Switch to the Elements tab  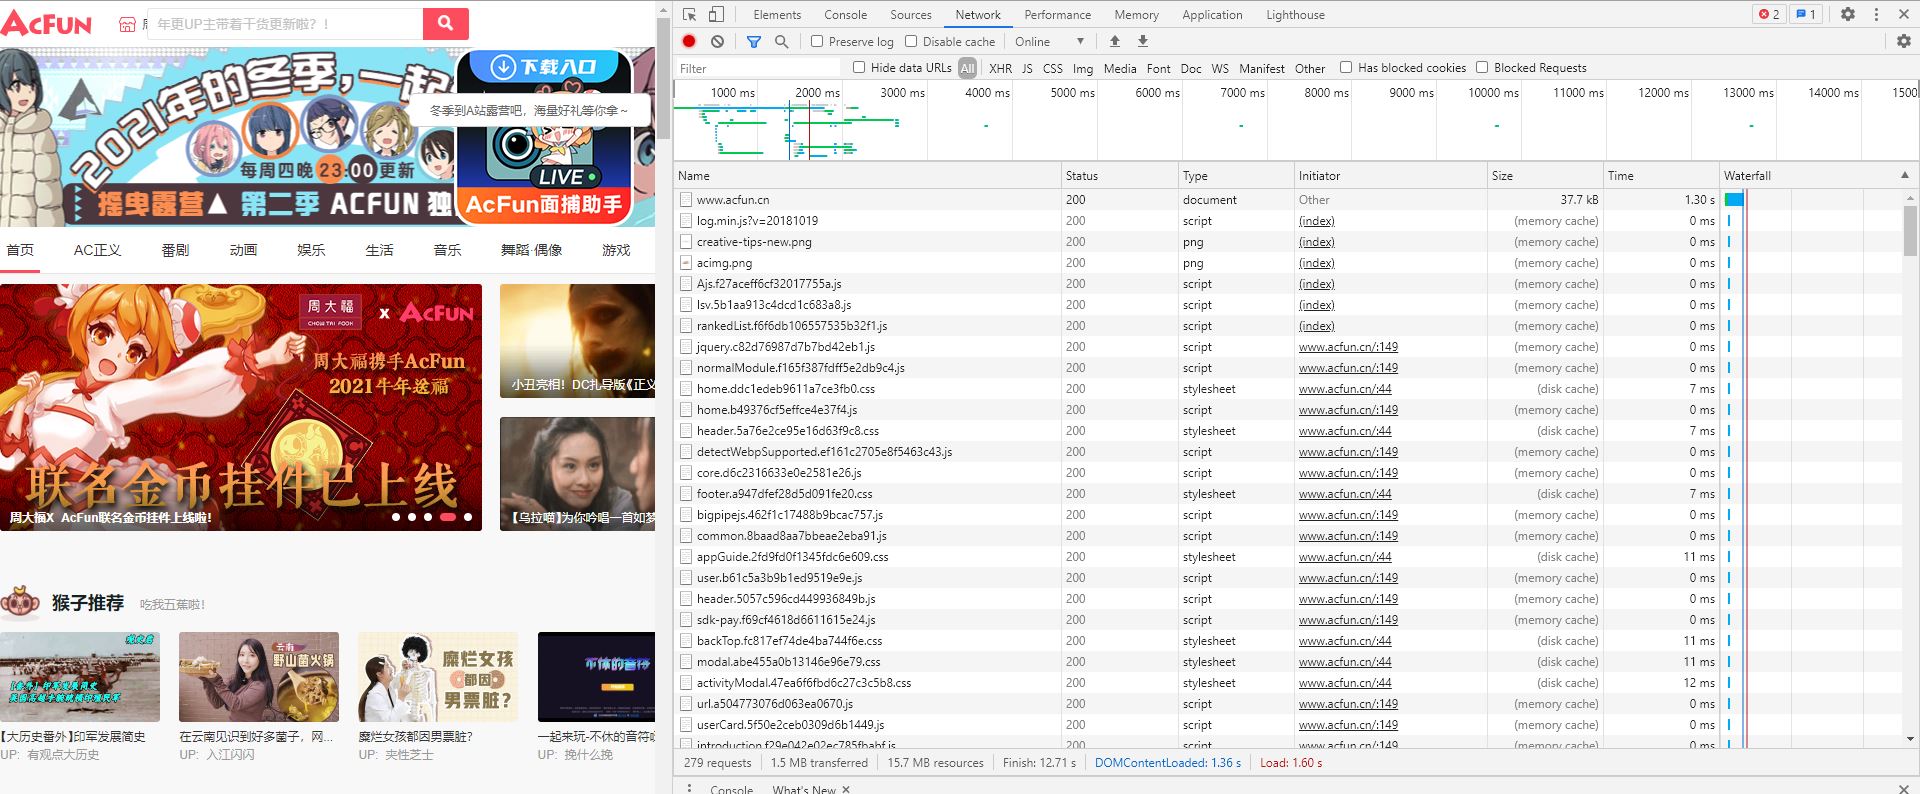[x=777, y=14]
